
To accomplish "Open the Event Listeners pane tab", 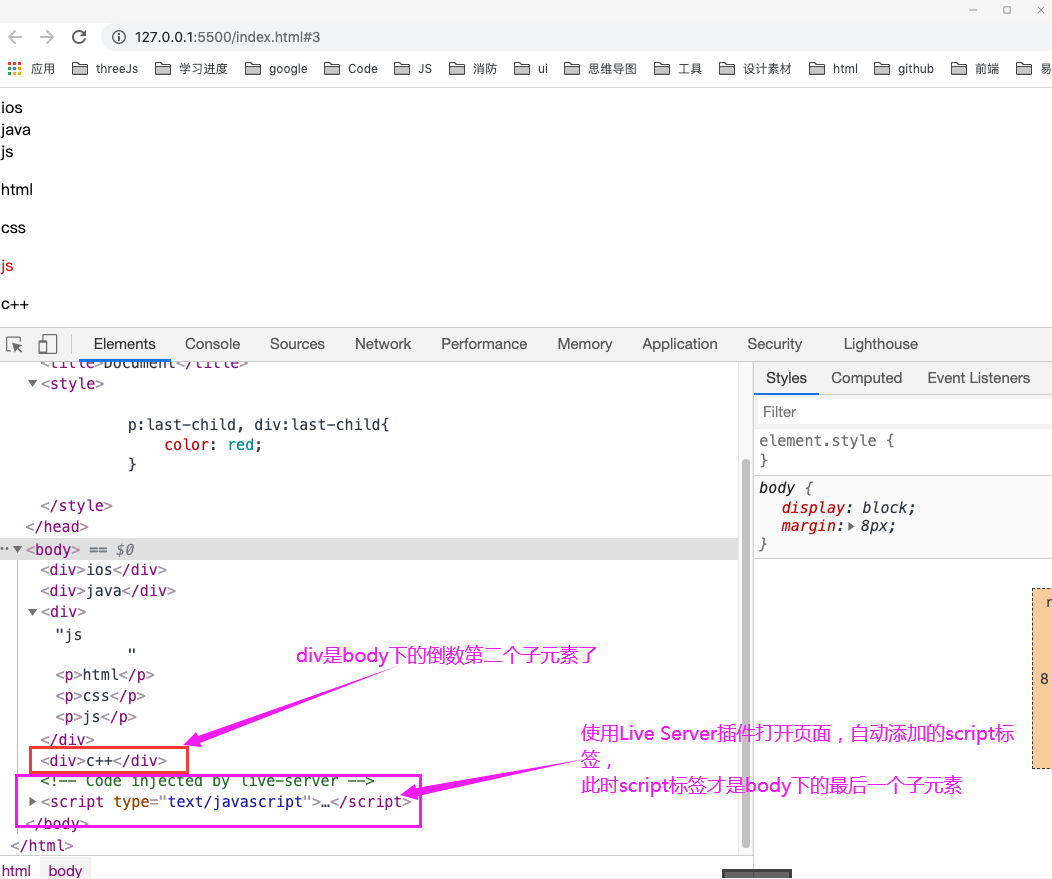I will (978, 378).
